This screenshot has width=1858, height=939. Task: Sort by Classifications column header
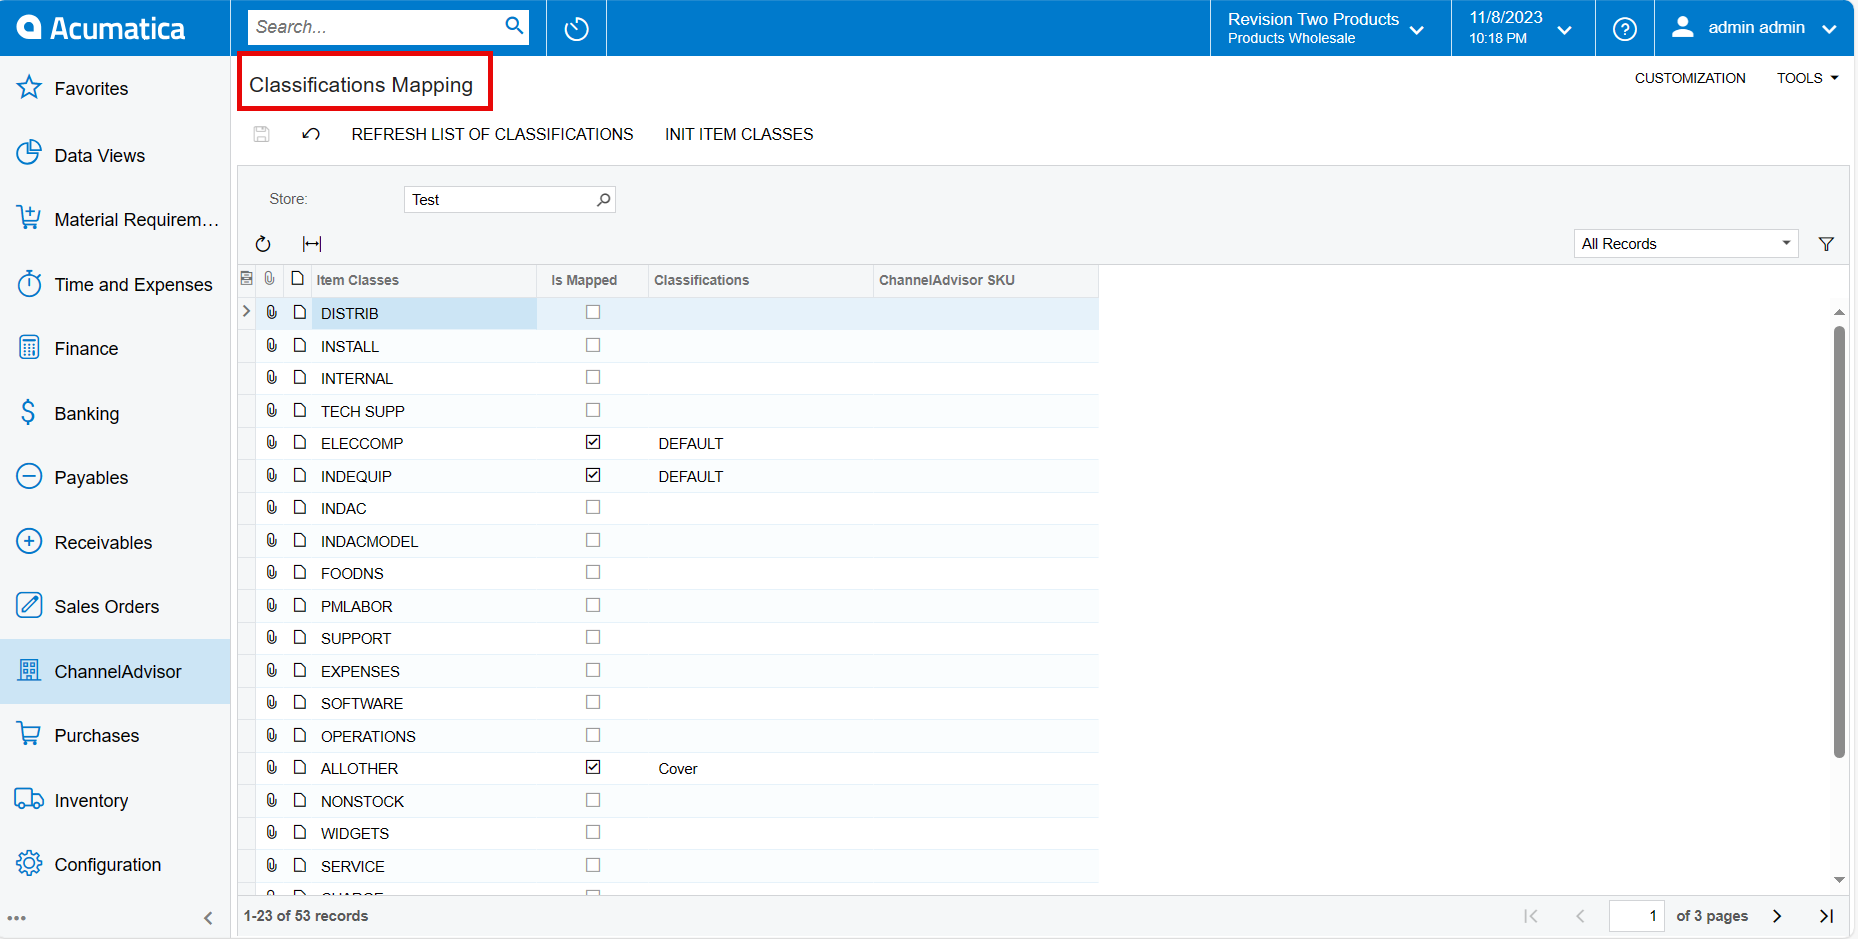click(x=760, y=280)
